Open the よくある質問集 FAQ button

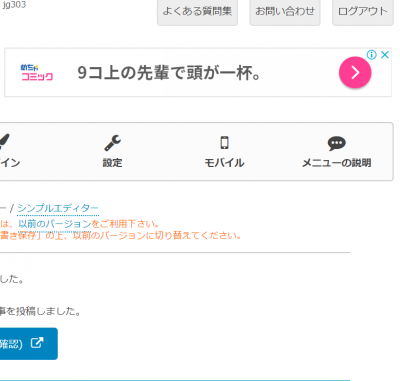click(x=197, y=12)
